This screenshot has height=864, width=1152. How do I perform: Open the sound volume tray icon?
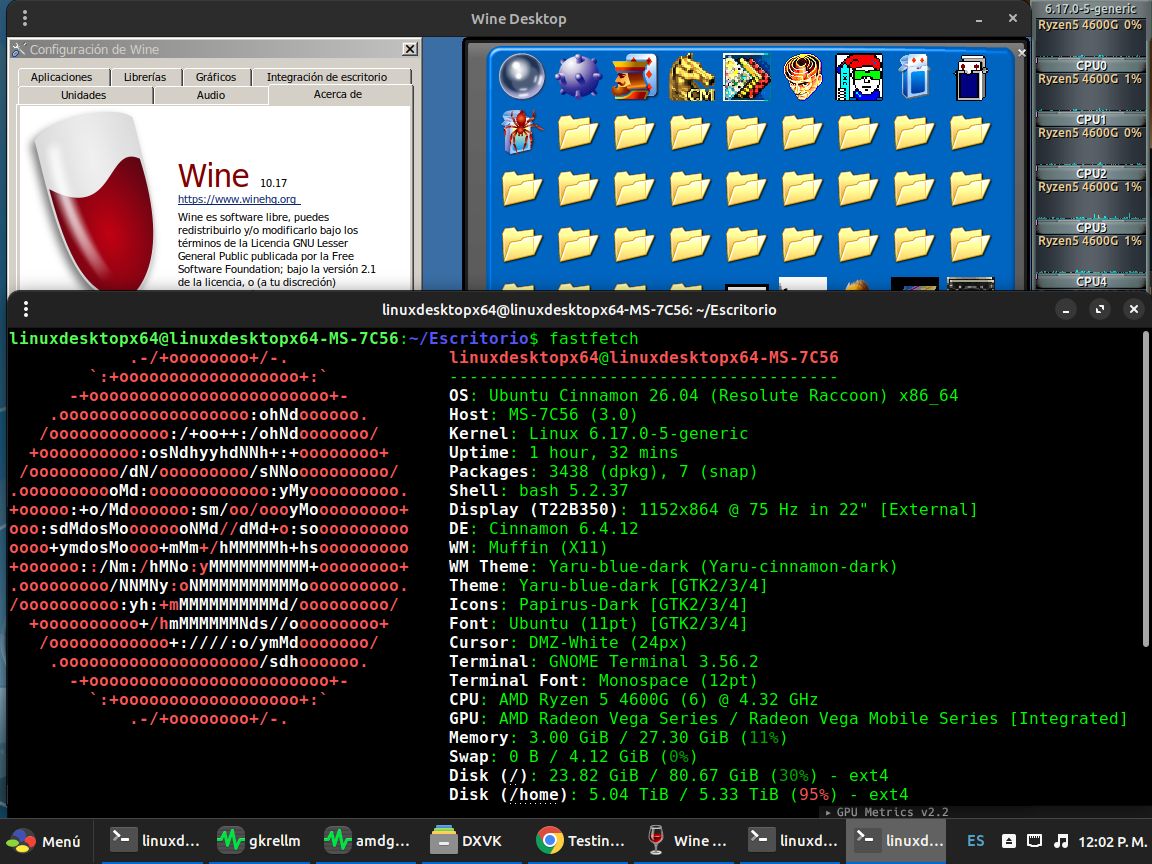click(1062, 841)
